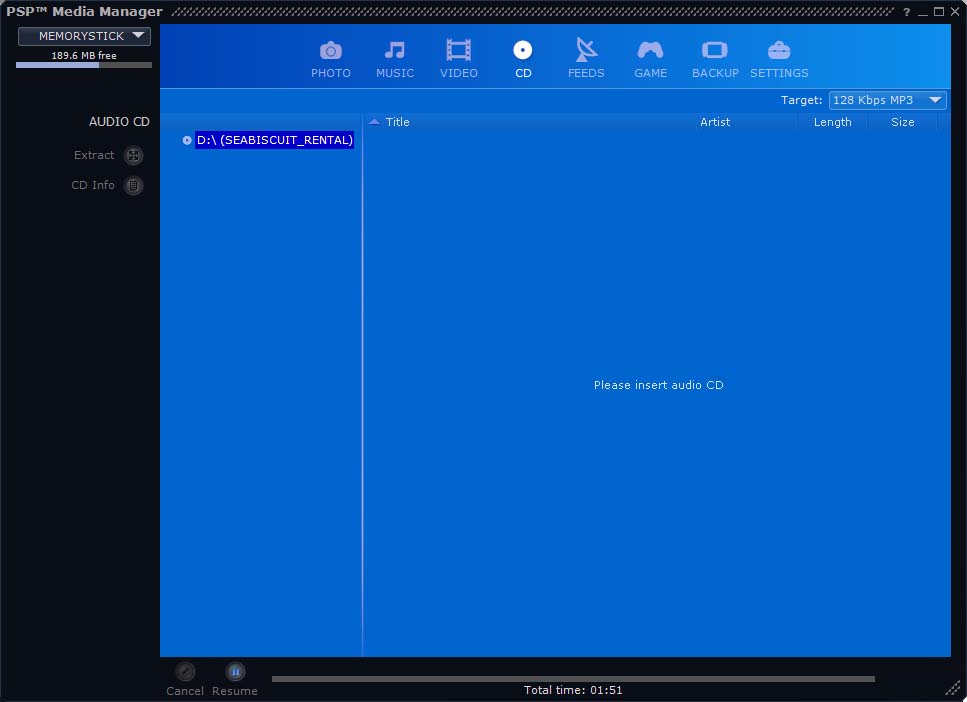Click the BACKUP tab label
The height and width of the screenshot is (702, 967).
click(x=715, y=73)
